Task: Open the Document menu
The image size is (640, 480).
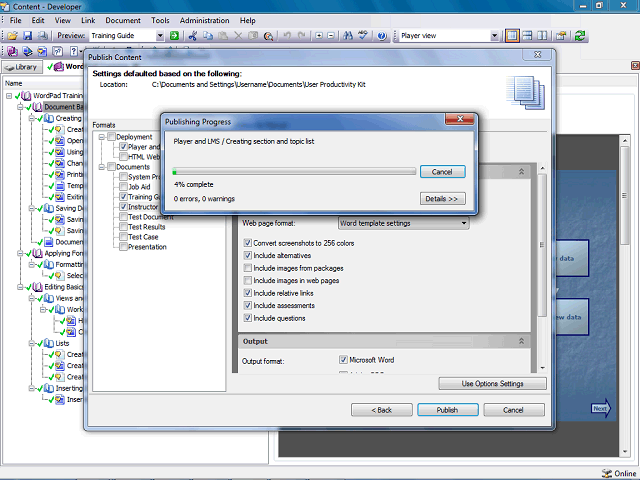Action: point(123,20)
